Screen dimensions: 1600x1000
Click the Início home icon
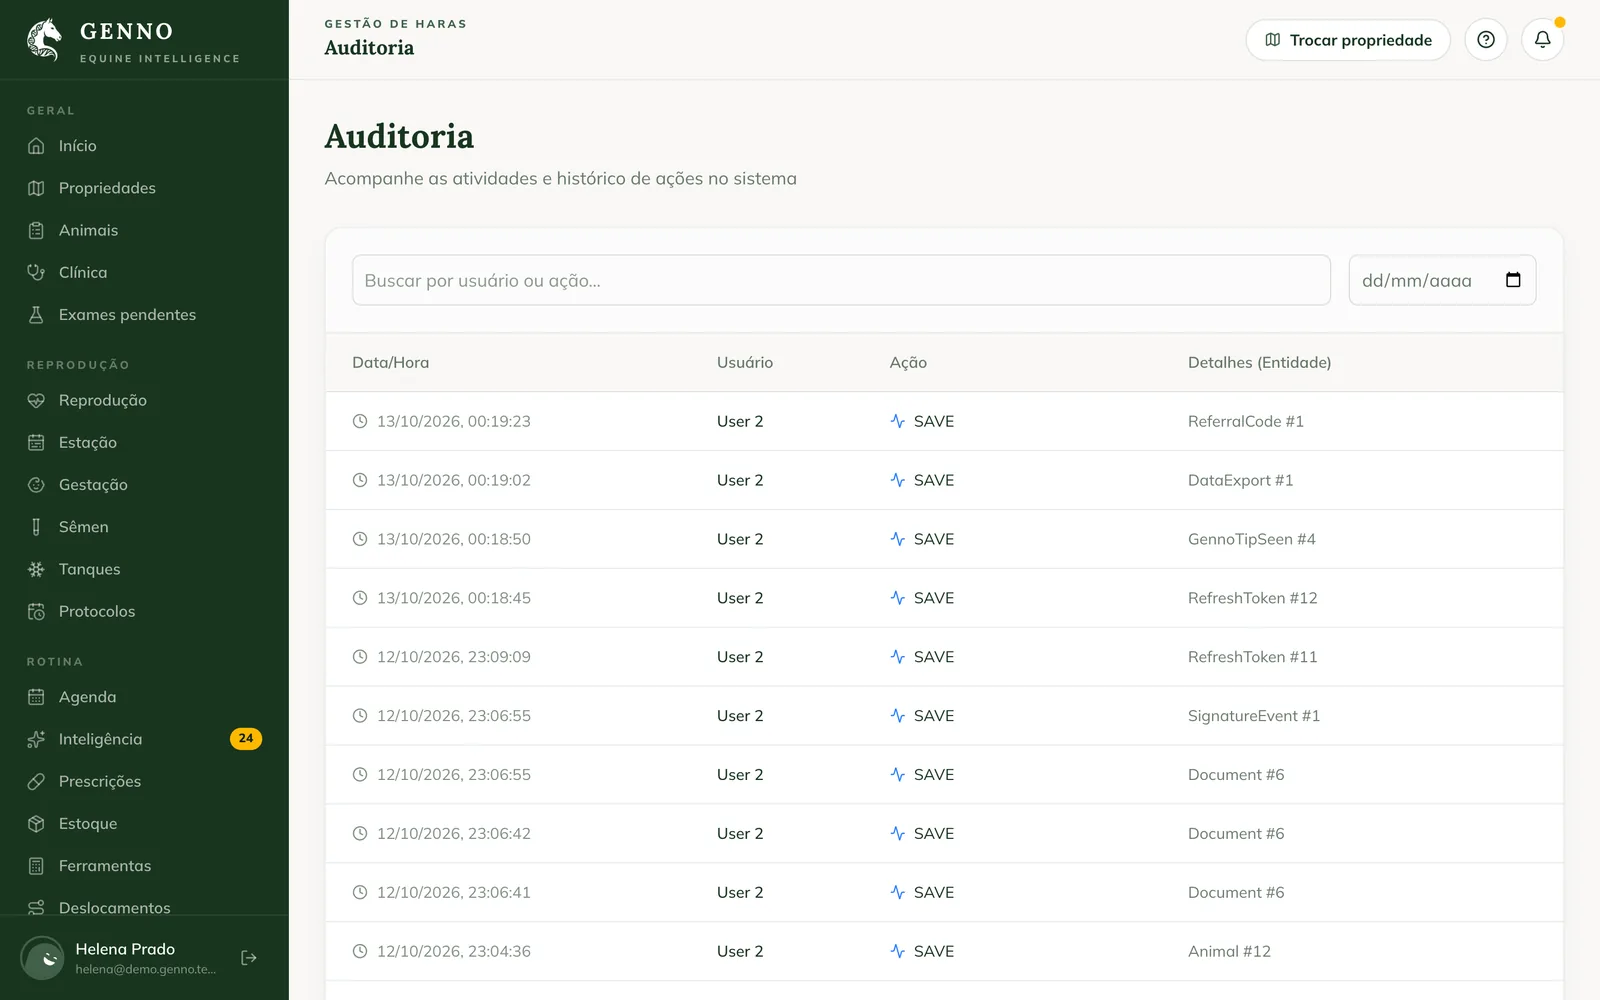click(36, 146)
